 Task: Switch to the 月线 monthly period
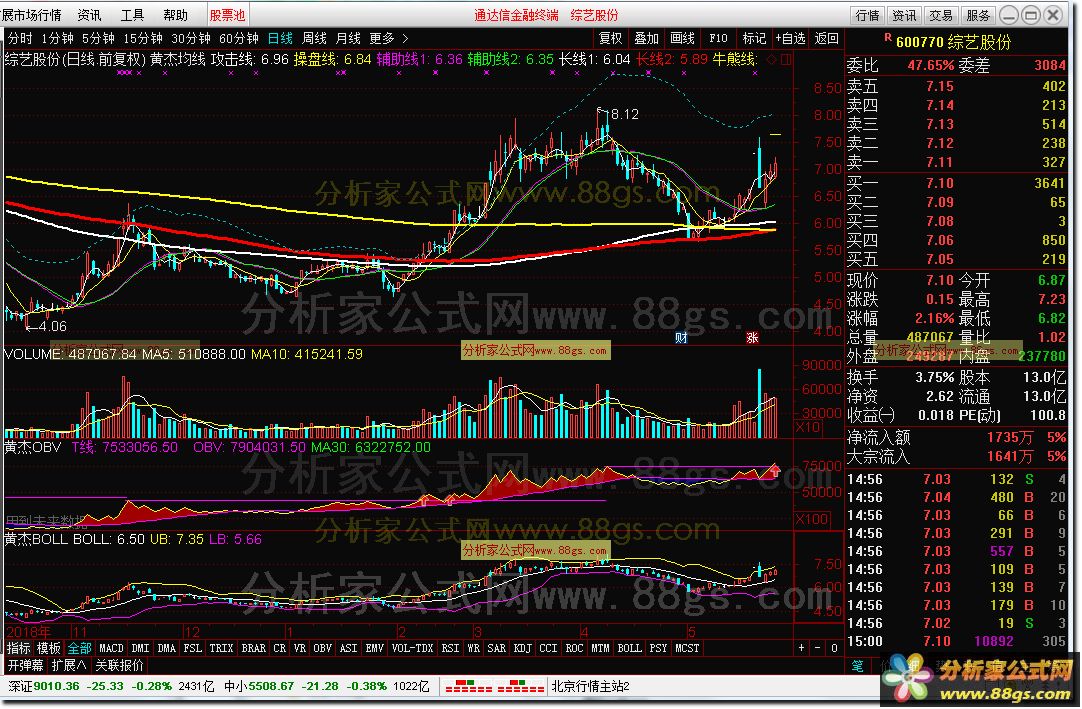click(348, 39)
